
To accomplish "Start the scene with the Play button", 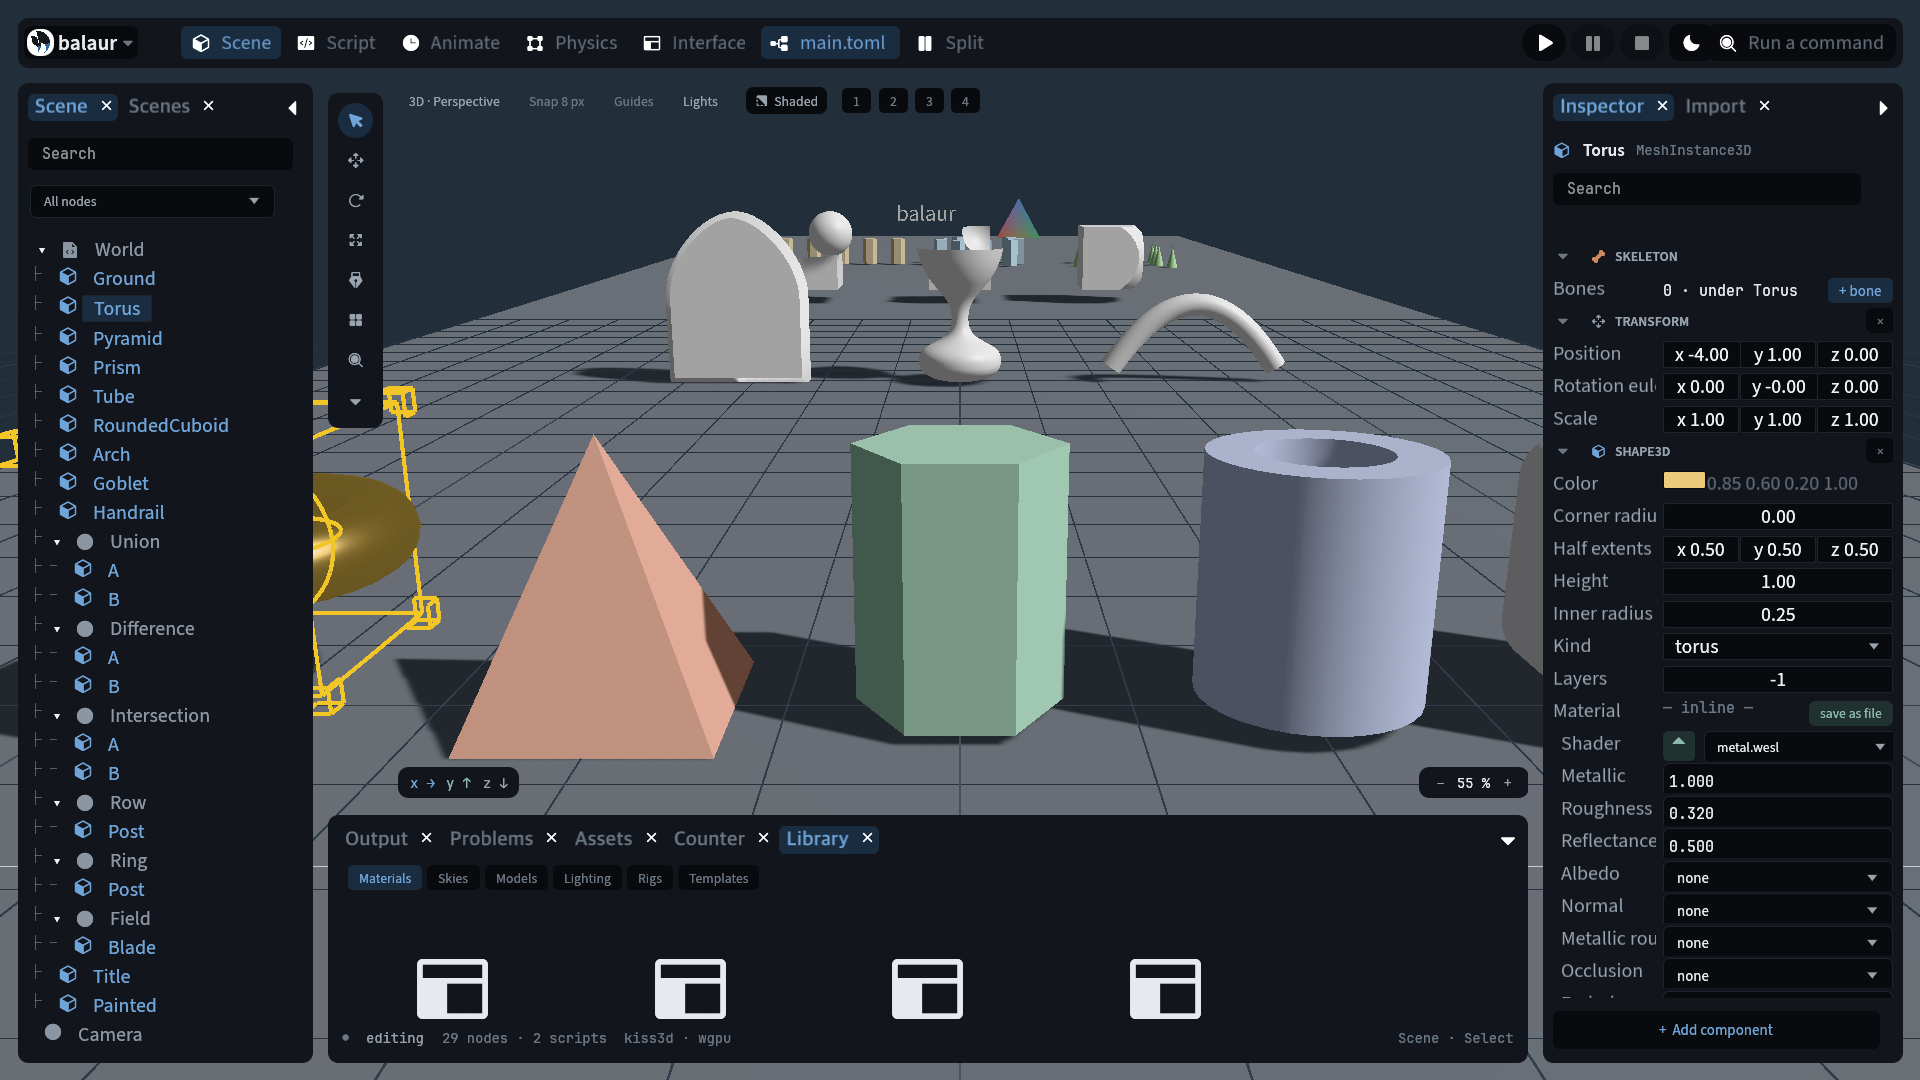I will [x=1545, y=43].
